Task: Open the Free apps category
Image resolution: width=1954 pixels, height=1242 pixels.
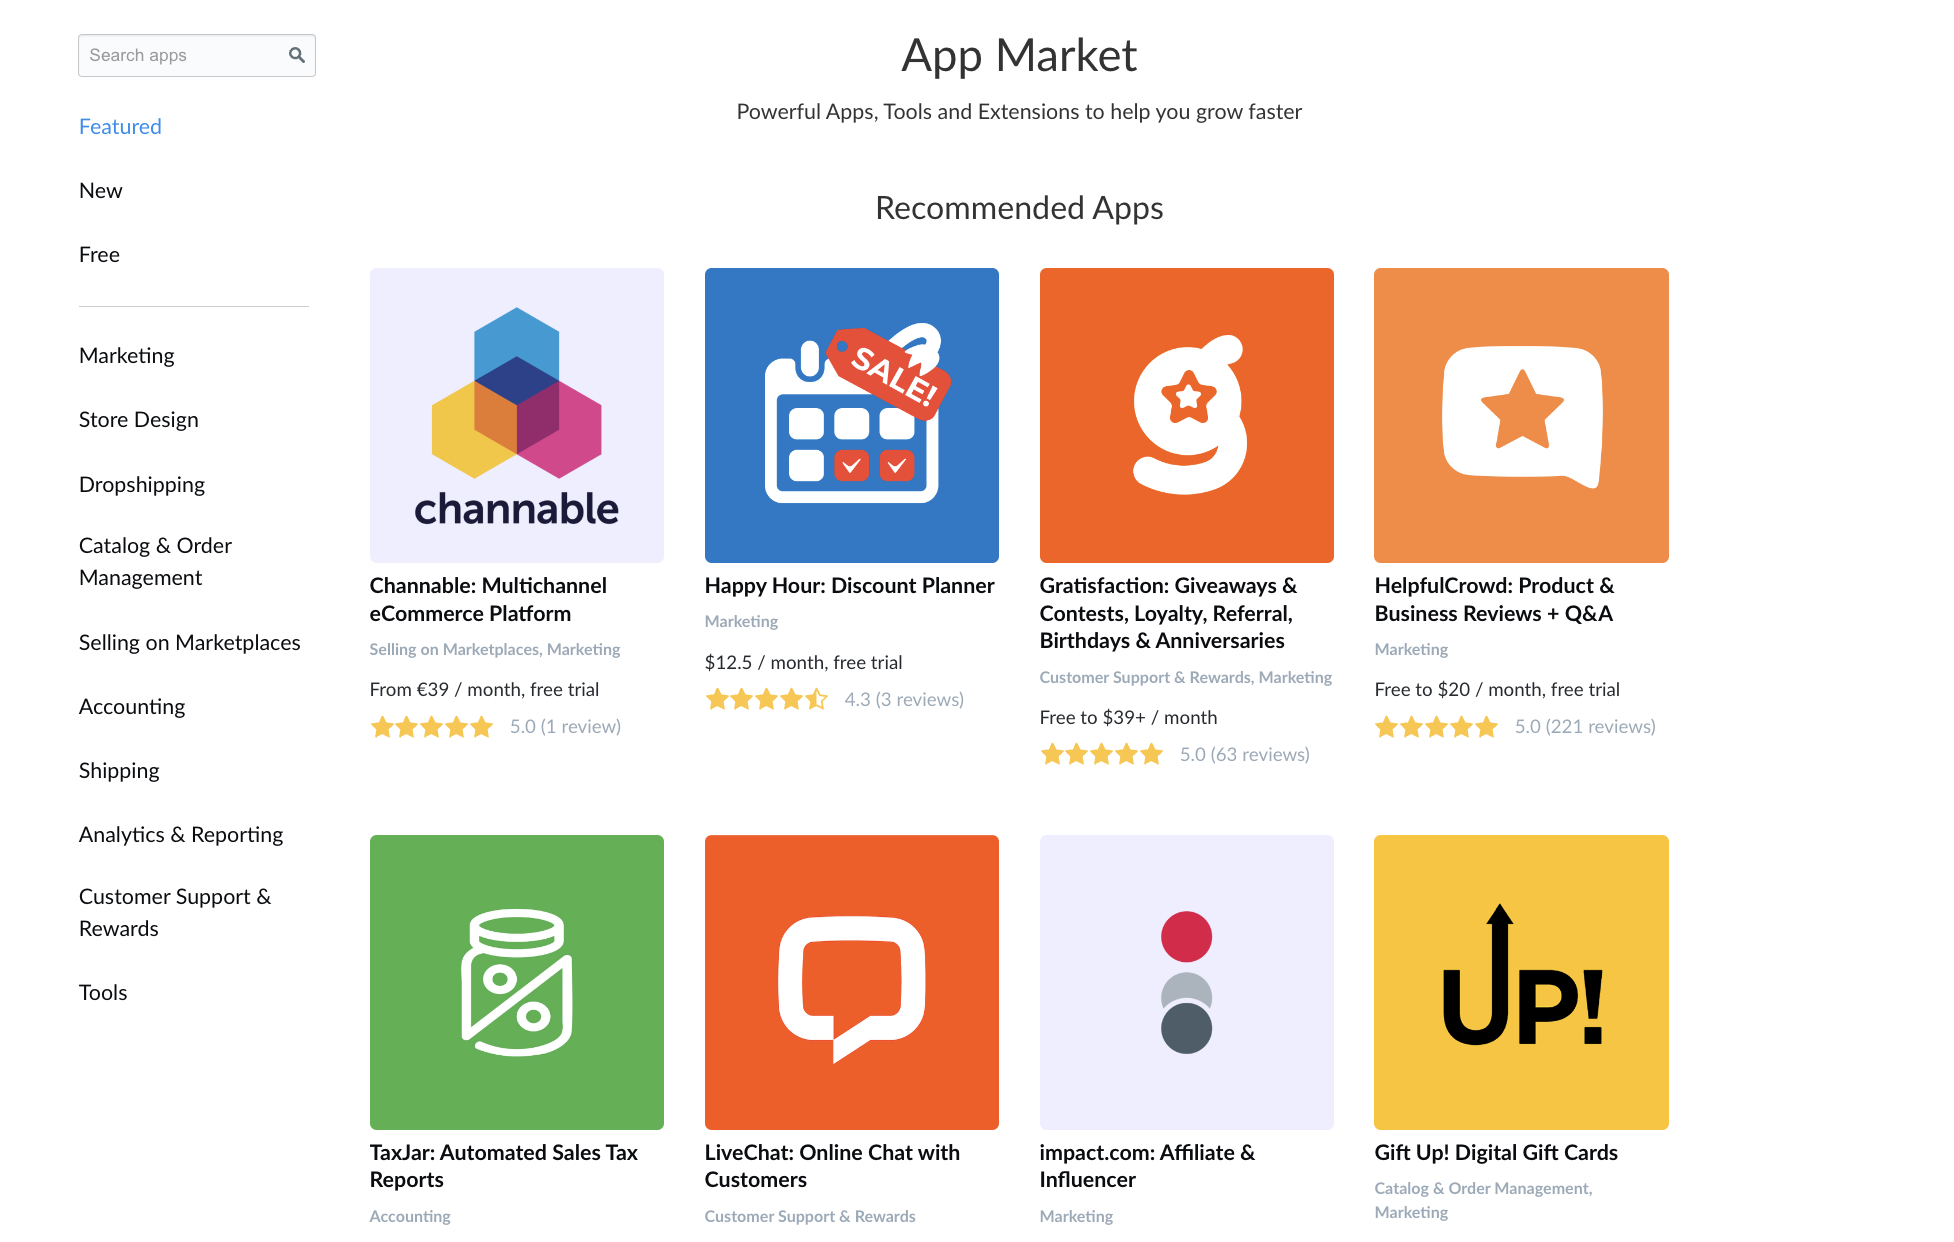Action: point(99,253)
